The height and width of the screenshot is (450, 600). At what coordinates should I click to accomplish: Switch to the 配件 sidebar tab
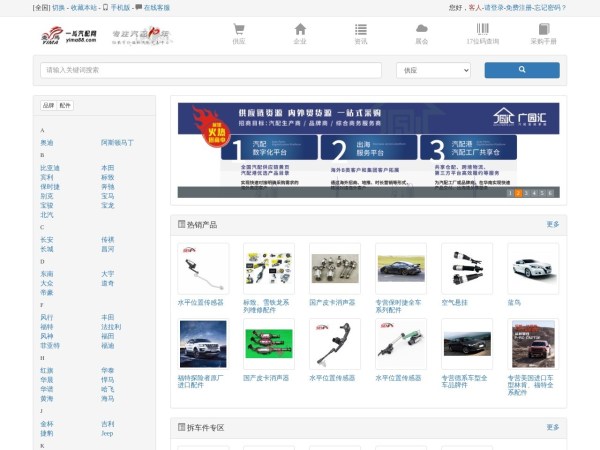pyautogui.click(x=65, y=105)
